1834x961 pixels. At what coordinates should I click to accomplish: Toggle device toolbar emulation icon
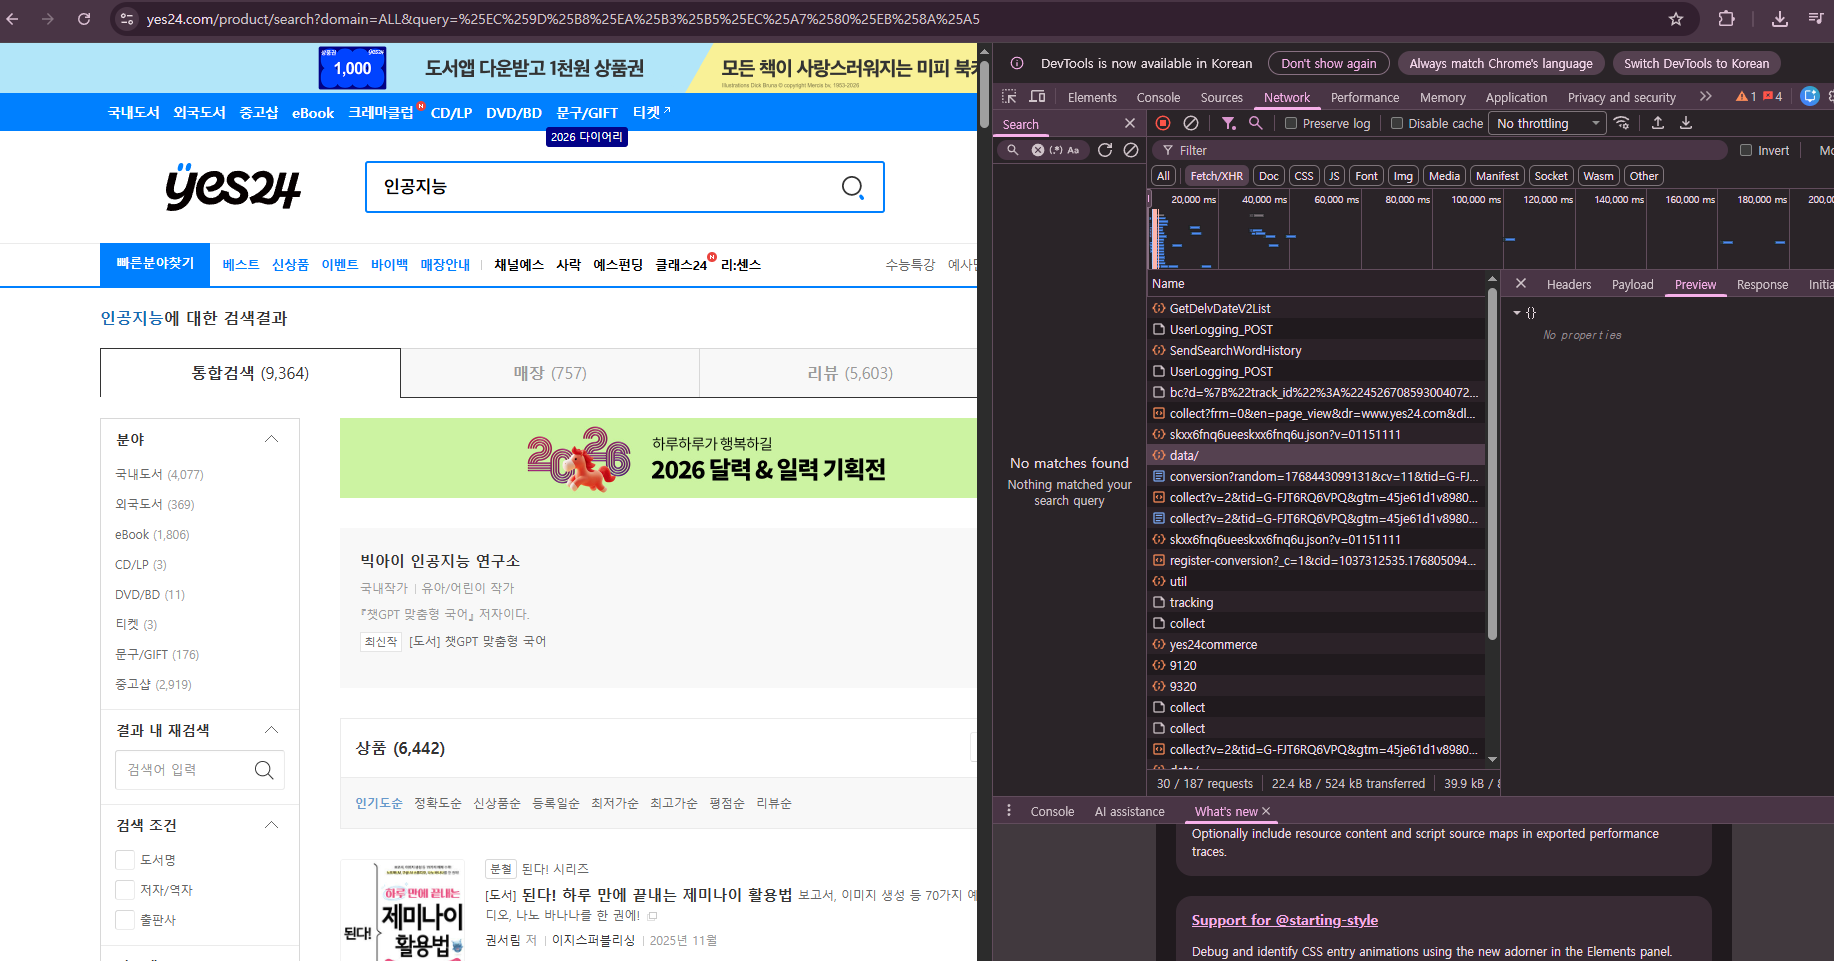[1037, 97]
